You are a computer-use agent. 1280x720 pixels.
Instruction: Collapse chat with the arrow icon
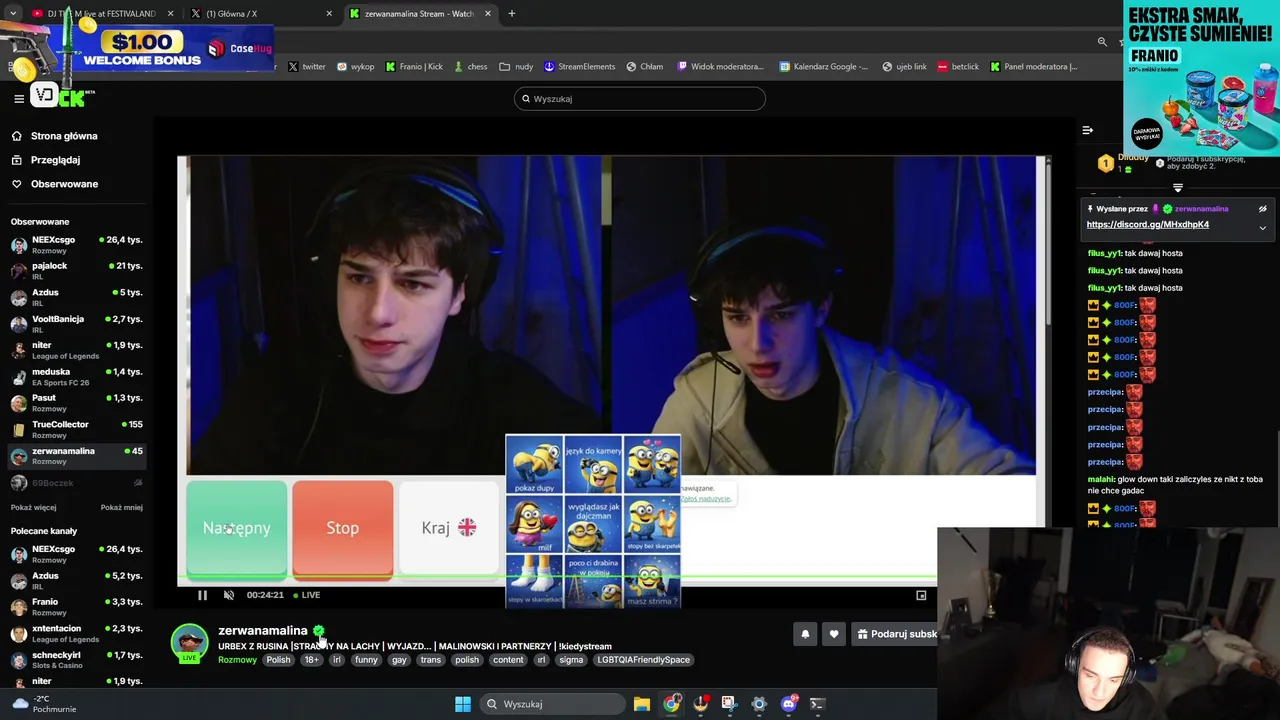[1087, 130]
